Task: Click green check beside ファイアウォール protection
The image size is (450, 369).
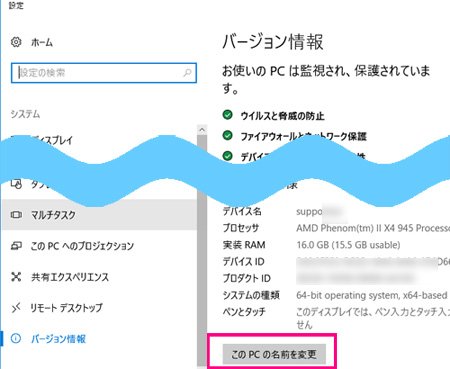Action: pos(227,135)
